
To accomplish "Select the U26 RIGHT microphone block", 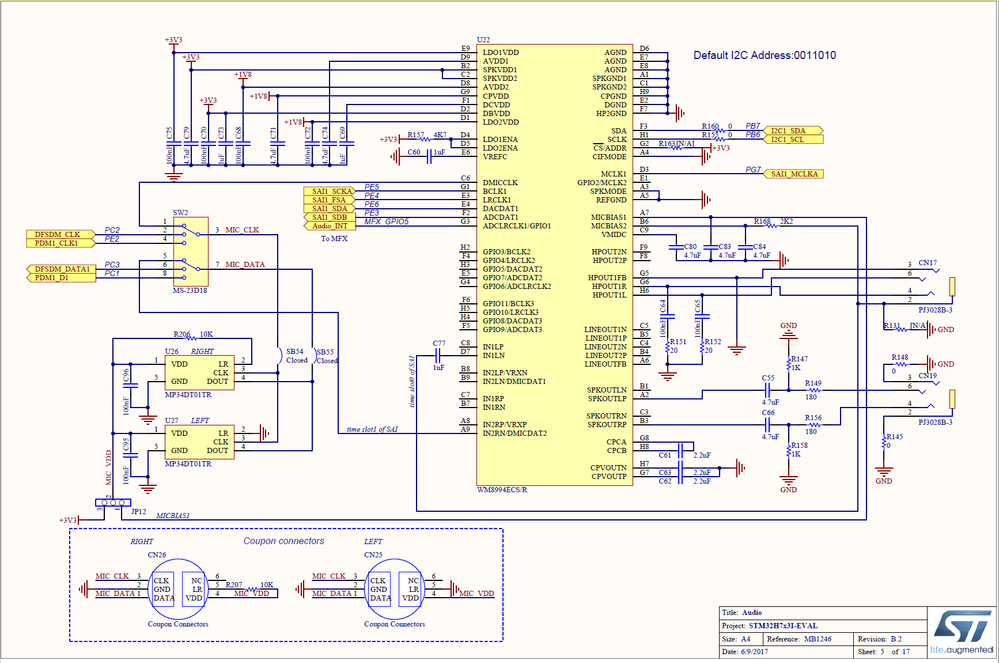I will (199, 373).
